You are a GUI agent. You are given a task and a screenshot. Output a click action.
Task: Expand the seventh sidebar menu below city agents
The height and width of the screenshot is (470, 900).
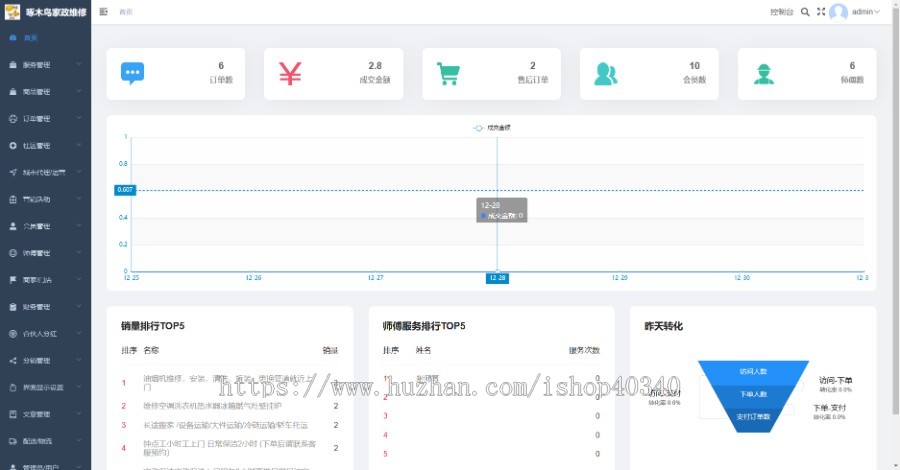pos(79,199)
